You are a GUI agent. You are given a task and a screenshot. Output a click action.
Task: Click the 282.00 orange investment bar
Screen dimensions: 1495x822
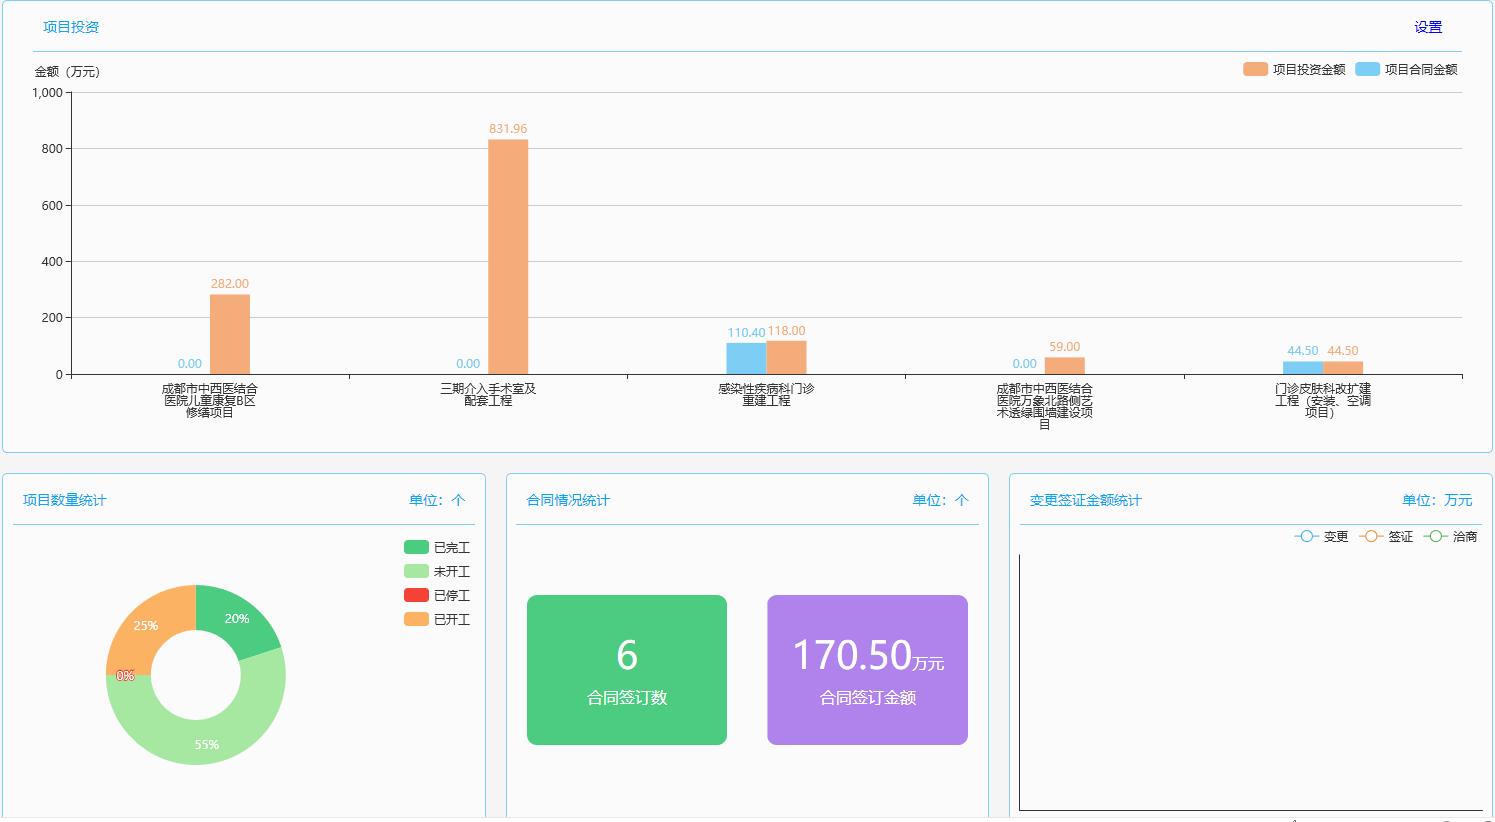pyautogui.click(x=230, y=334)
